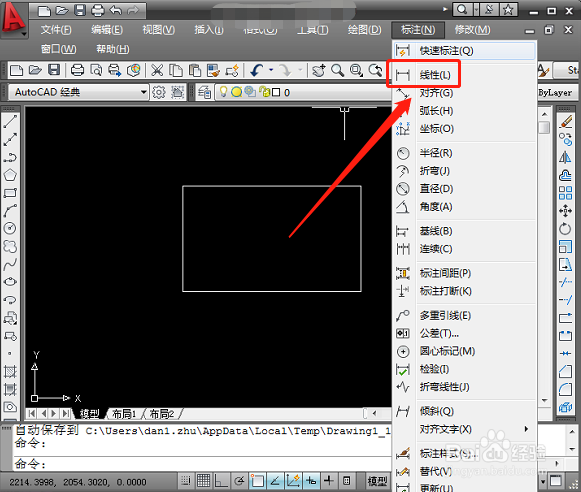Open the 修改(M) menu
Screen dimensions: 581x492
472,30
